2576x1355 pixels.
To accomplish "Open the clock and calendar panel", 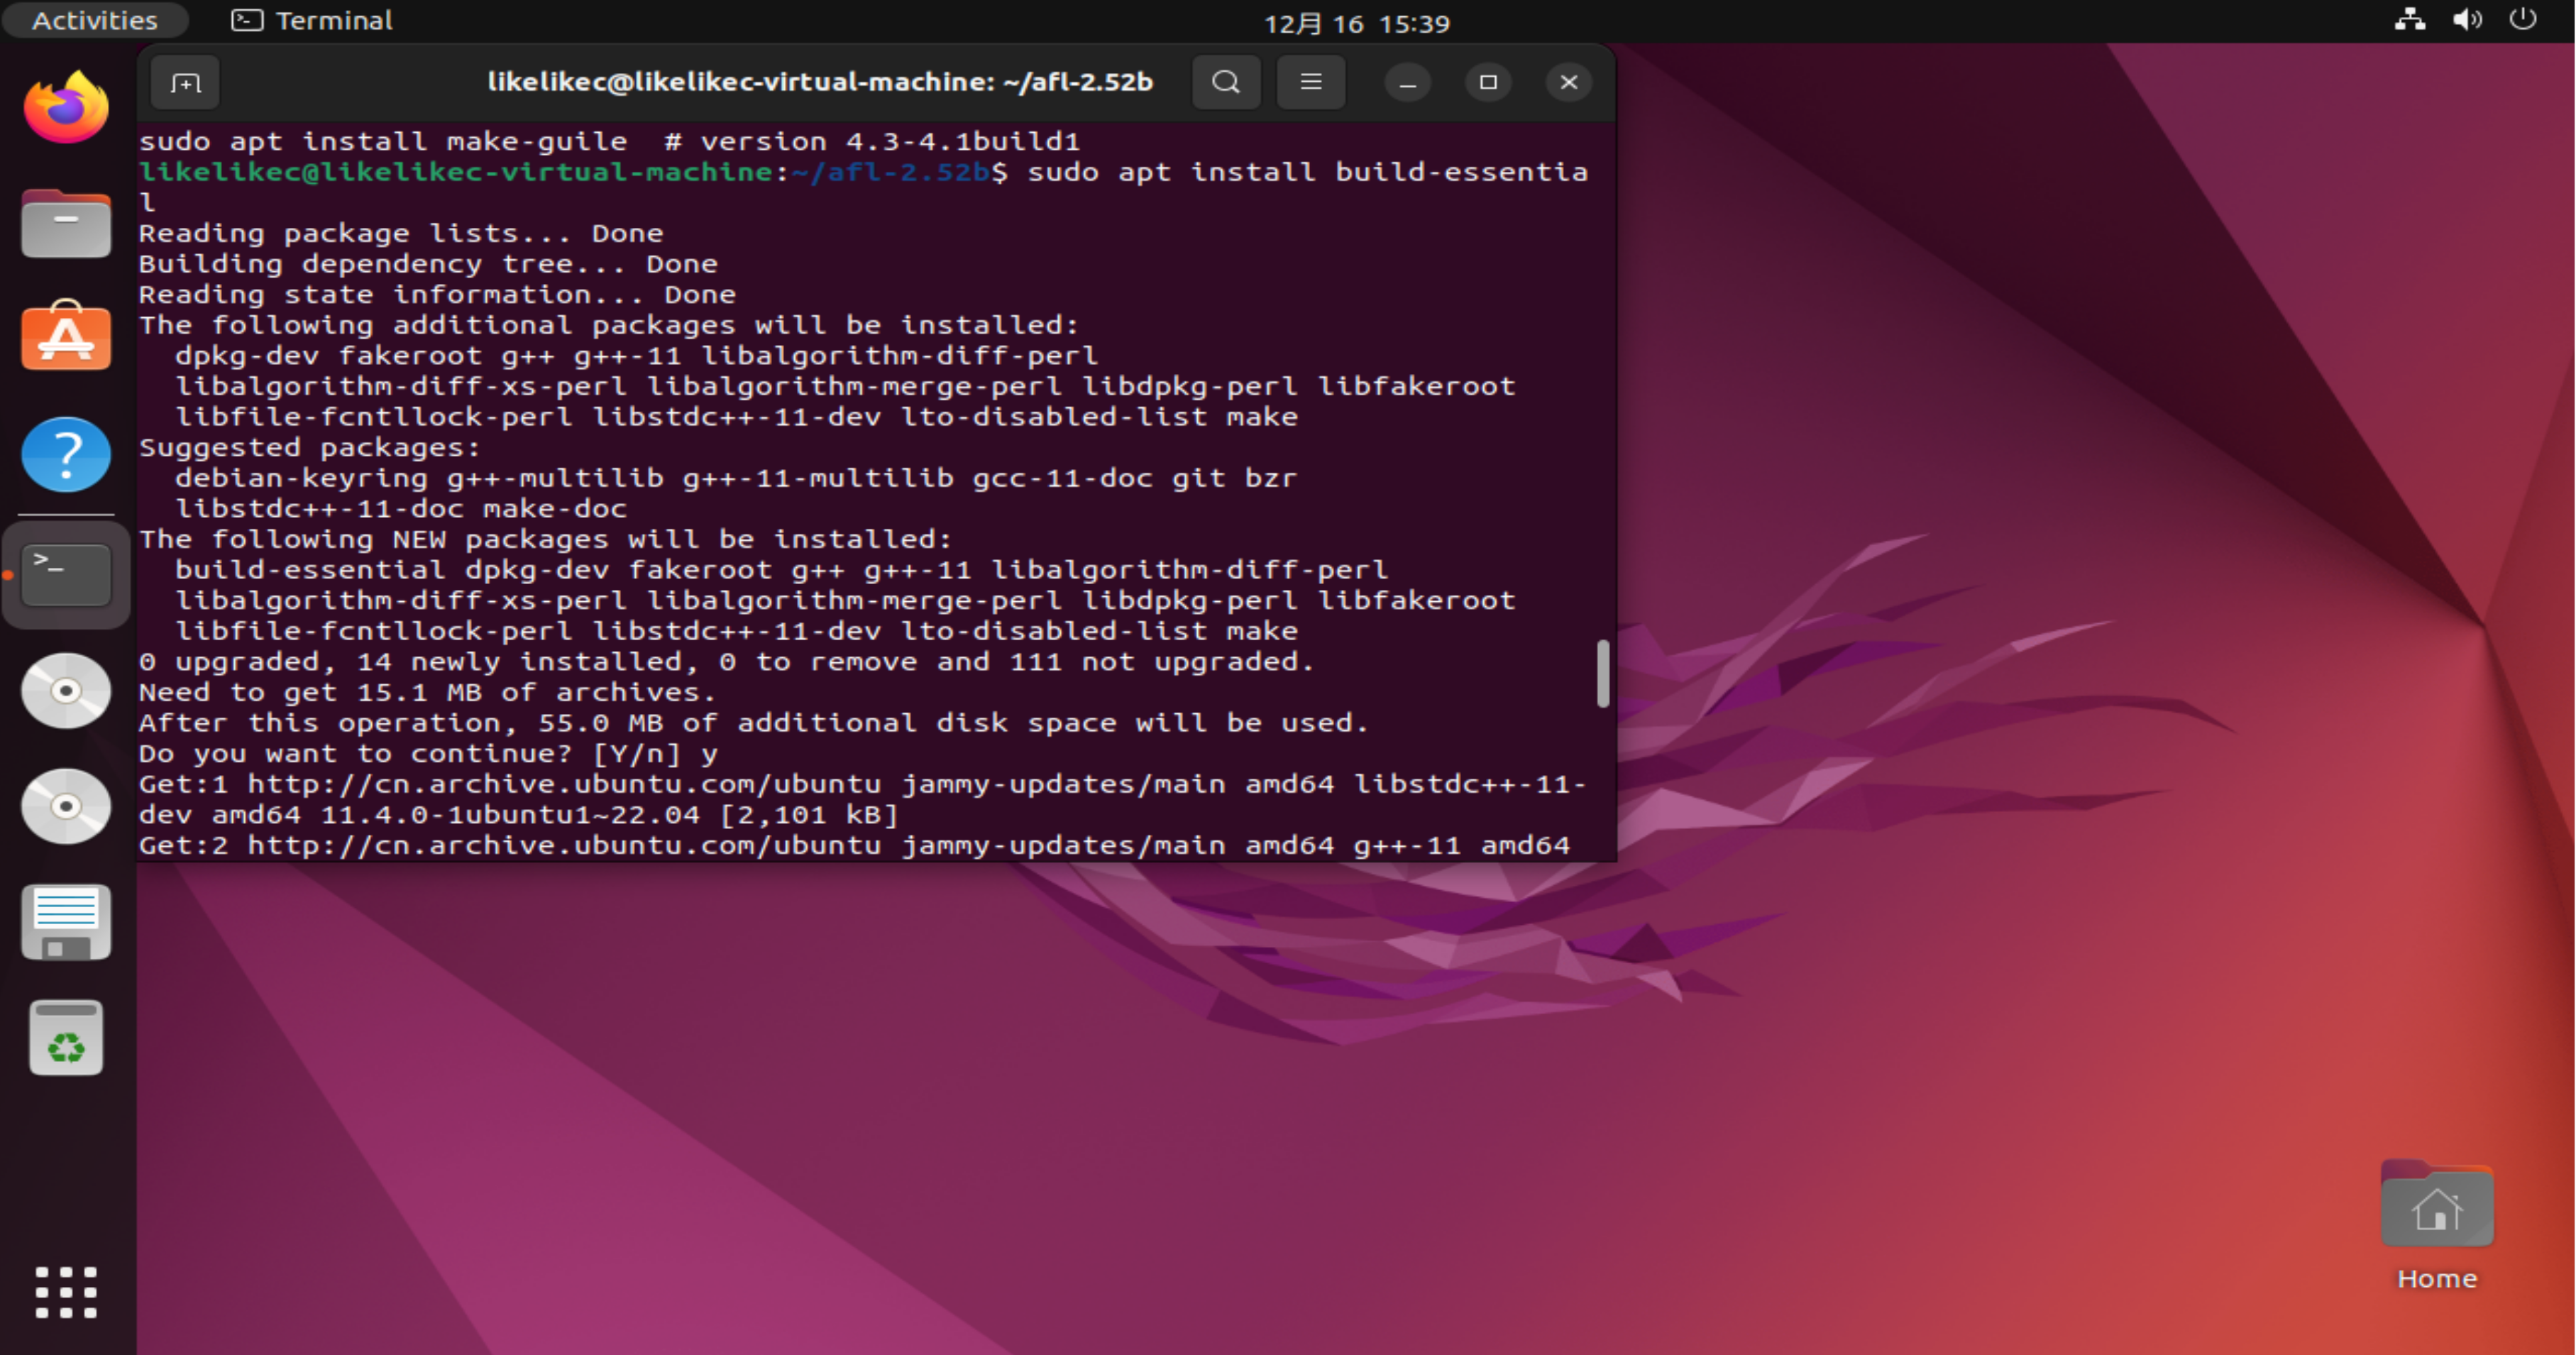I will (1356, 22).
